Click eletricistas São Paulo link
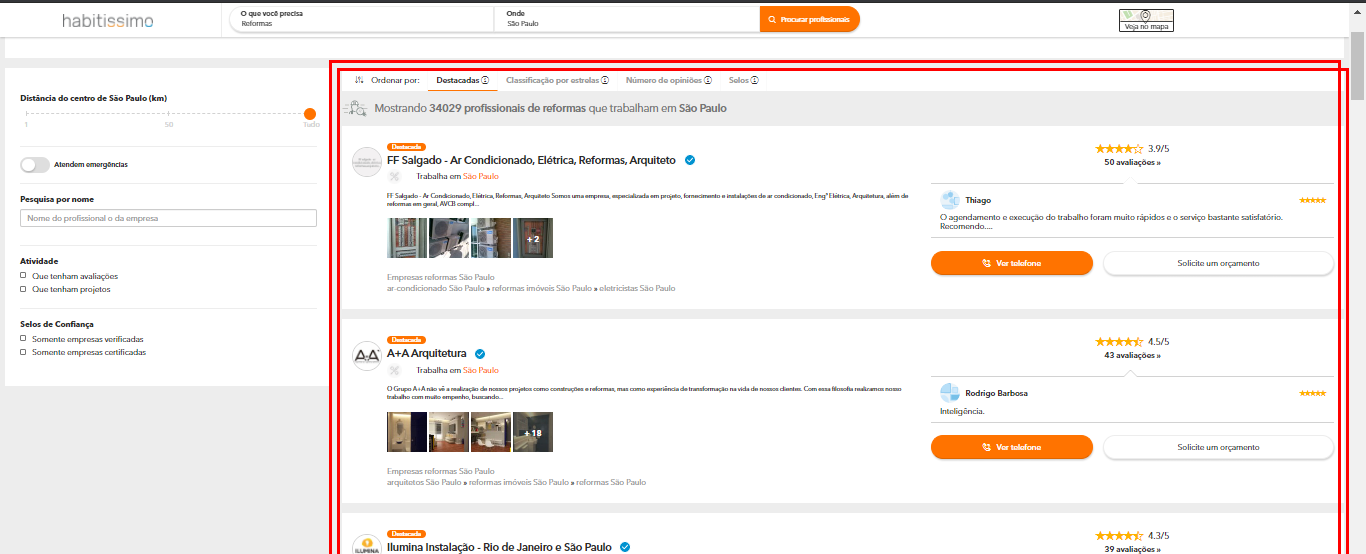The height and width of the screenshot is (554, 1366). (x=637, y=288)
